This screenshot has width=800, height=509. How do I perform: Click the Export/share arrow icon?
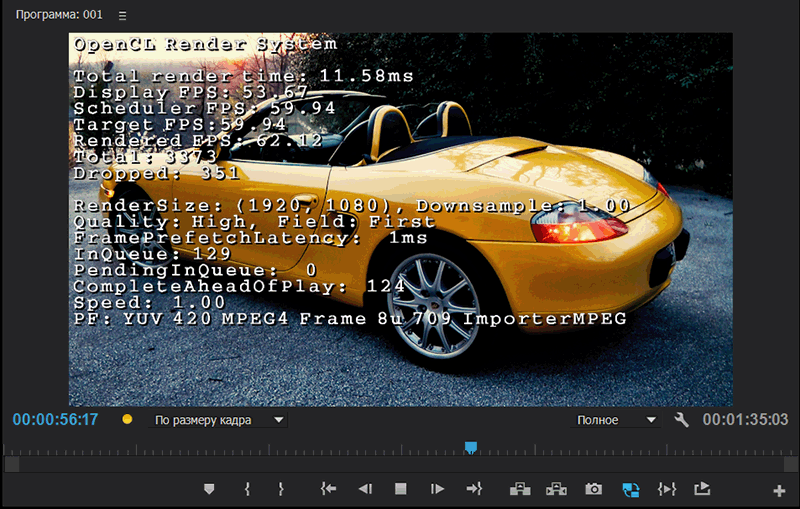[702, 489]
